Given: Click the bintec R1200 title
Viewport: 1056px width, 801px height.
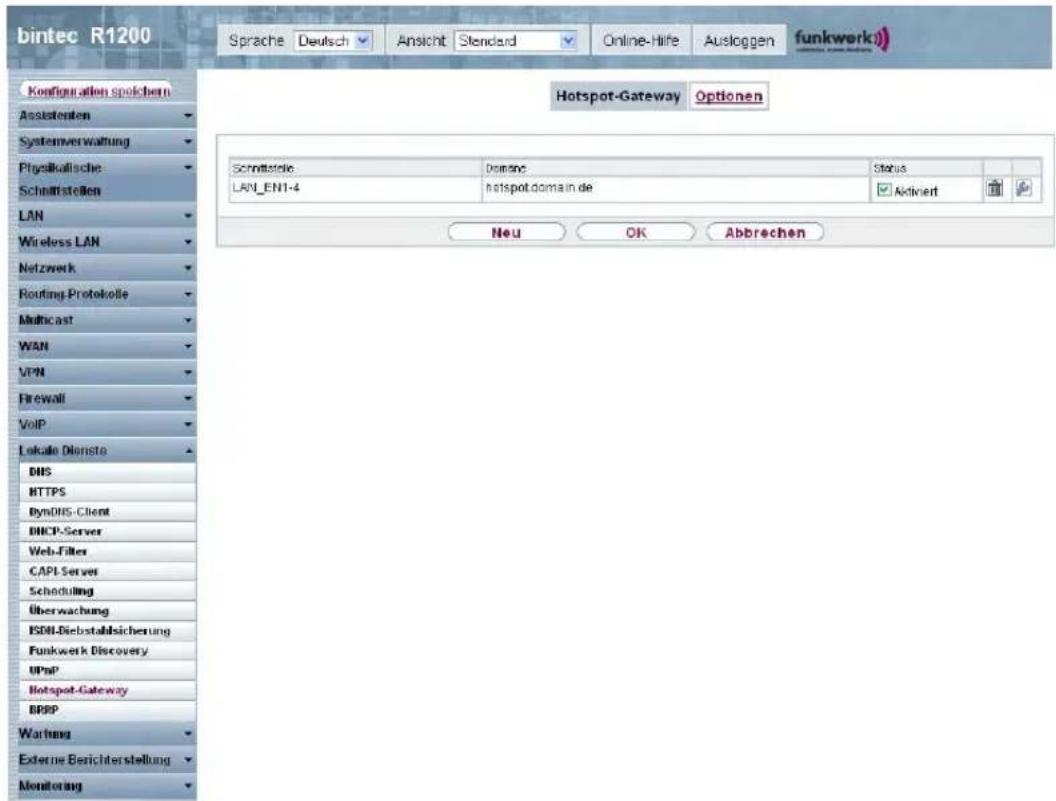Looking at the screenshot, I should click(x=84, y=36).
